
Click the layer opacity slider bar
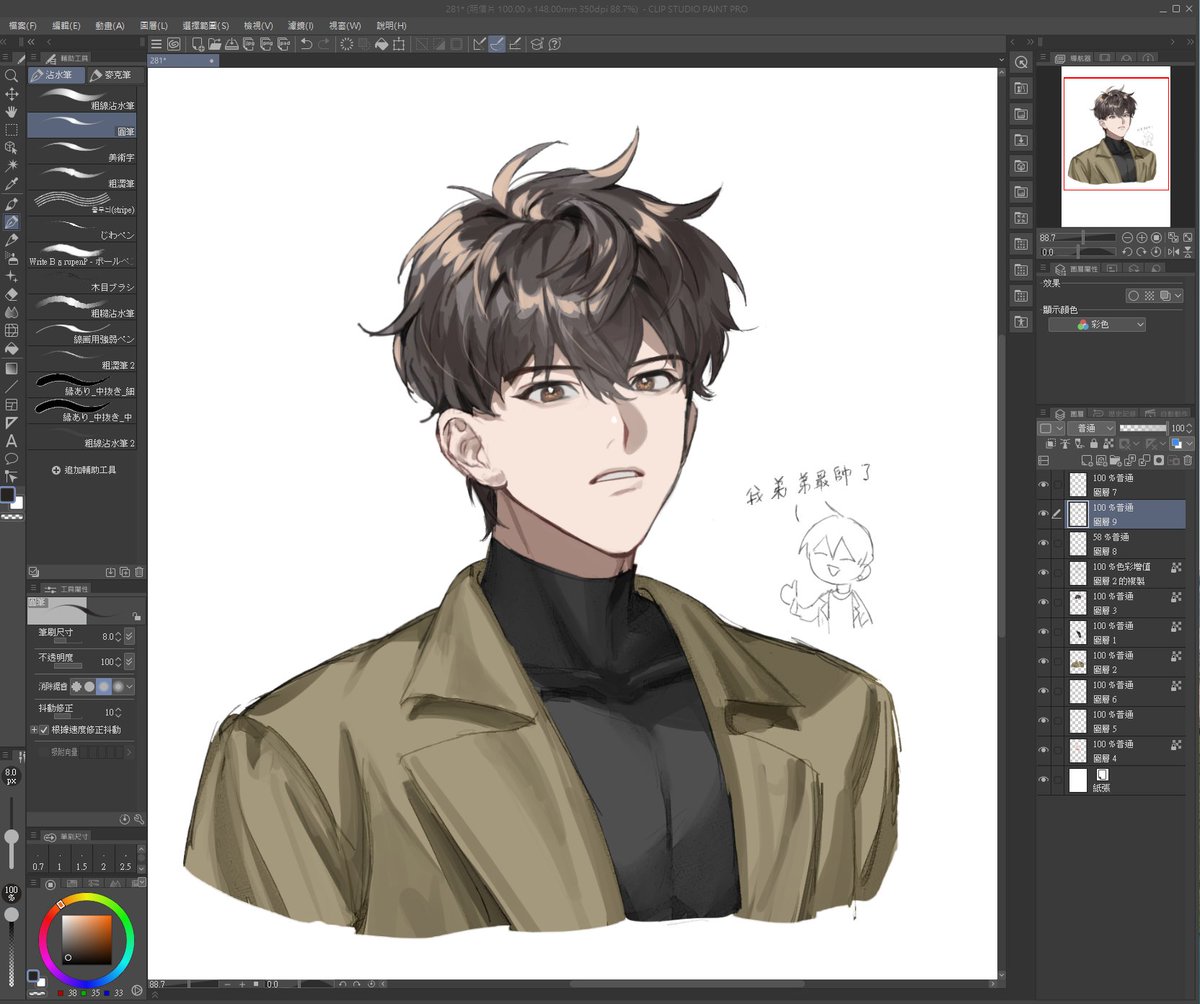pos(1143,428)
